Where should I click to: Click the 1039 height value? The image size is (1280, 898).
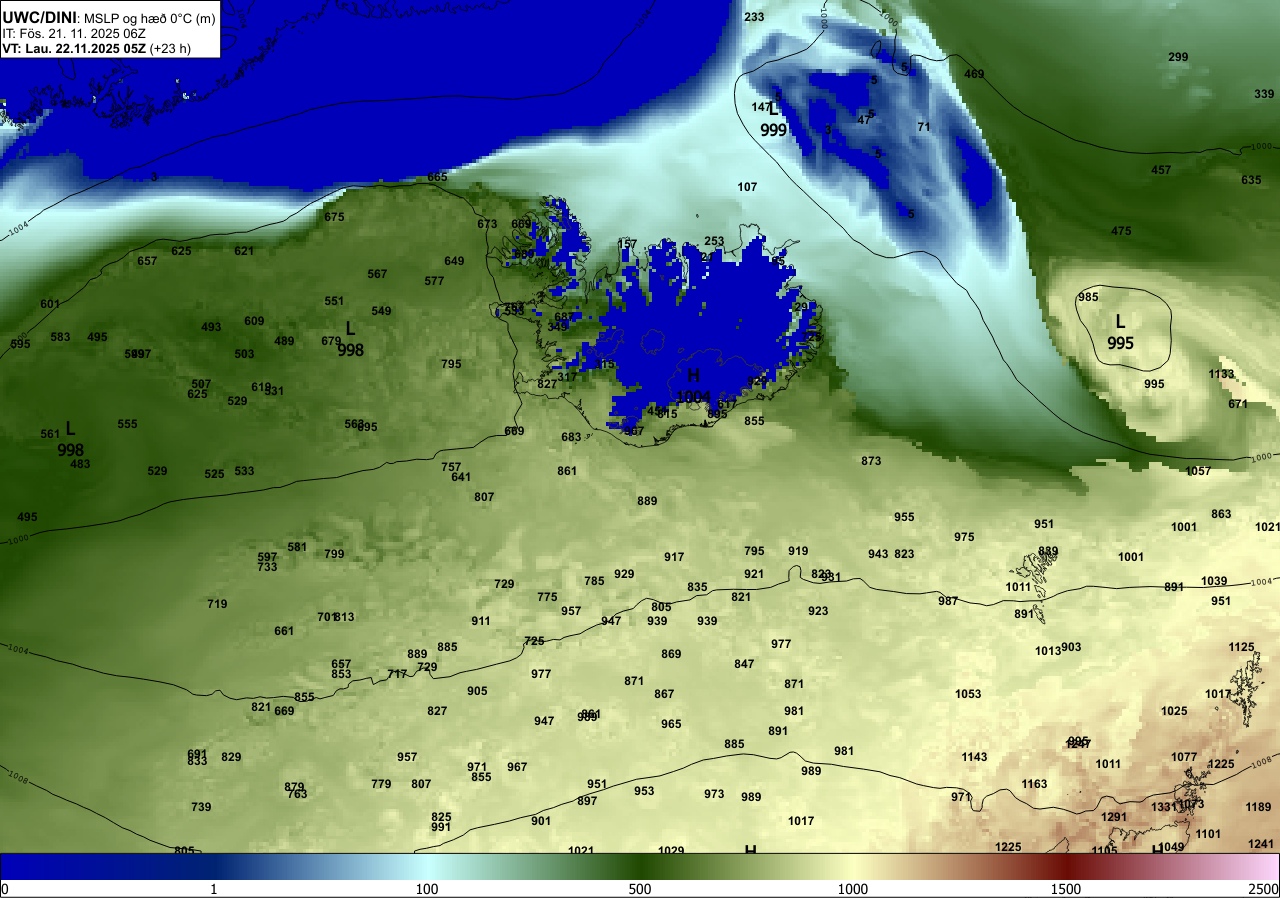point(1214,581)
